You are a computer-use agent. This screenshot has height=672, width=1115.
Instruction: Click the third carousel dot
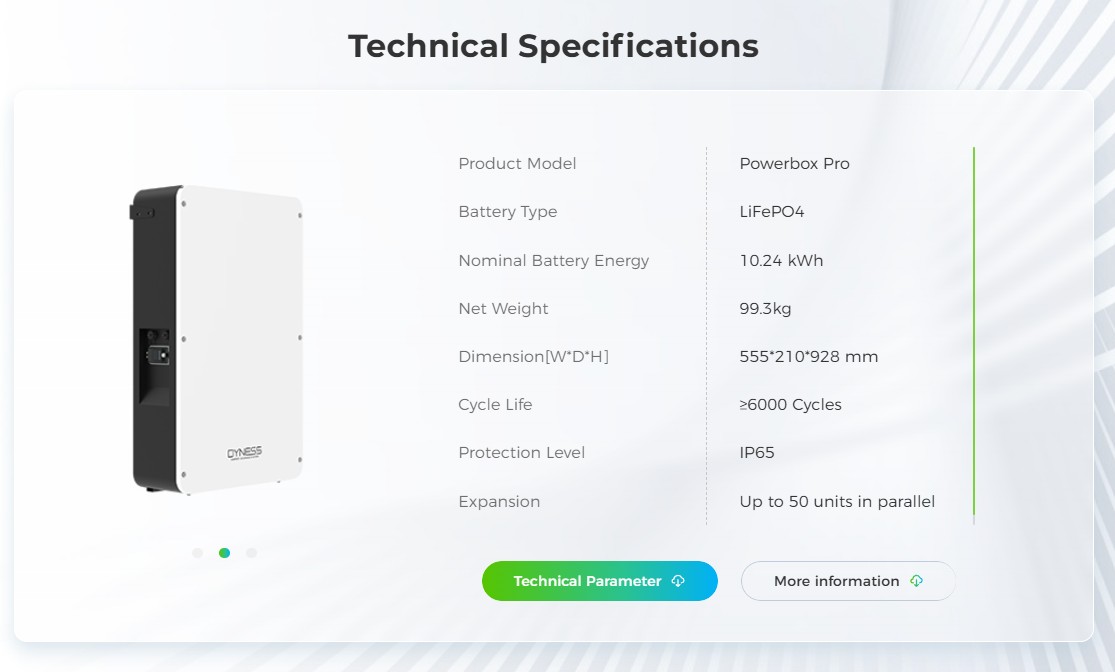(x=251, y=552)
